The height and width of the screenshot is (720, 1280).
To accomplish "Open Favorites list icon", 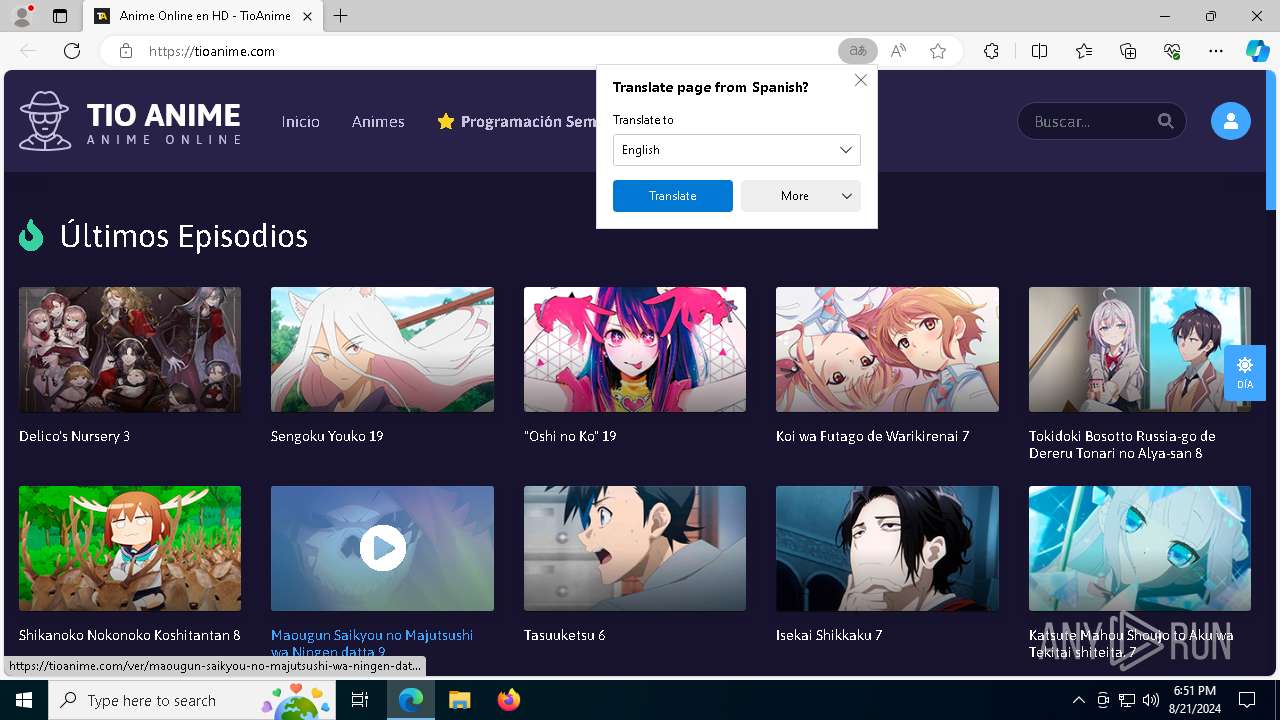I will [x=1084, y=51].
